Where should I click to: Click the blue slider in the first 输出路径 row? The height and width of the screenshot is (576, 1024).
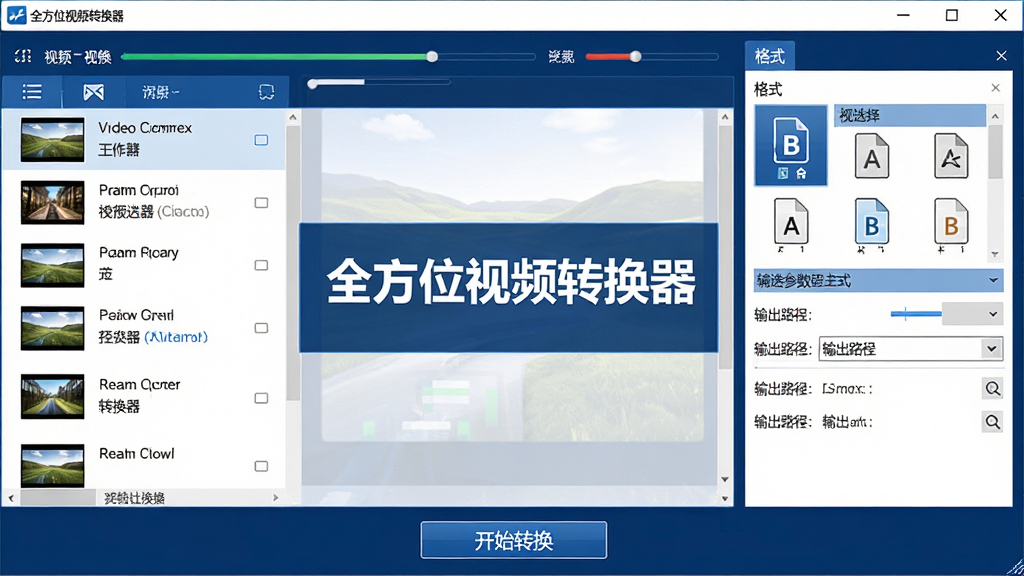coord(916,314)
